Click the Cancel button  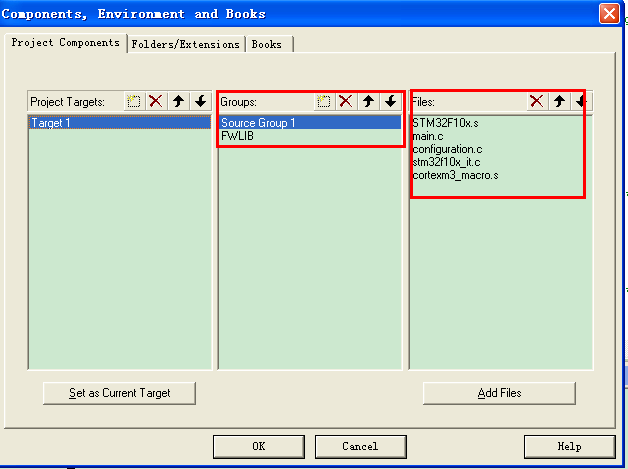pos(360,446)
